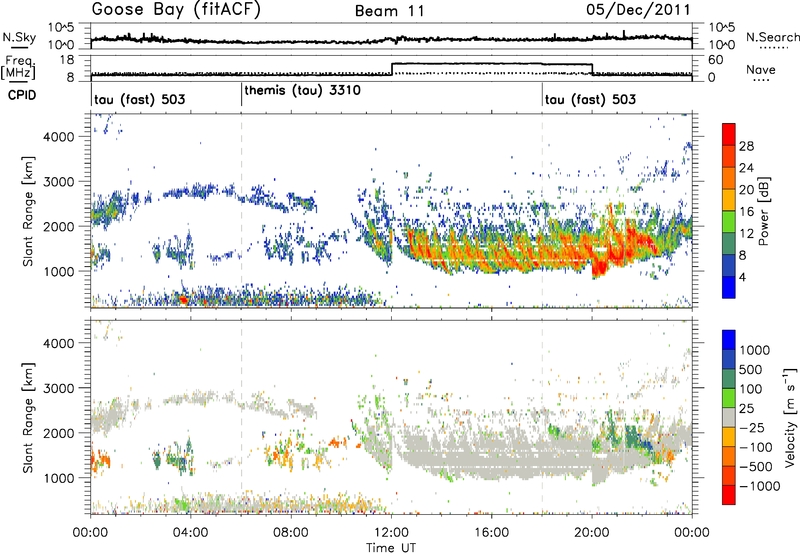
Task: Click the blue top of the velocity colorbar
Action: coord(729,339)
